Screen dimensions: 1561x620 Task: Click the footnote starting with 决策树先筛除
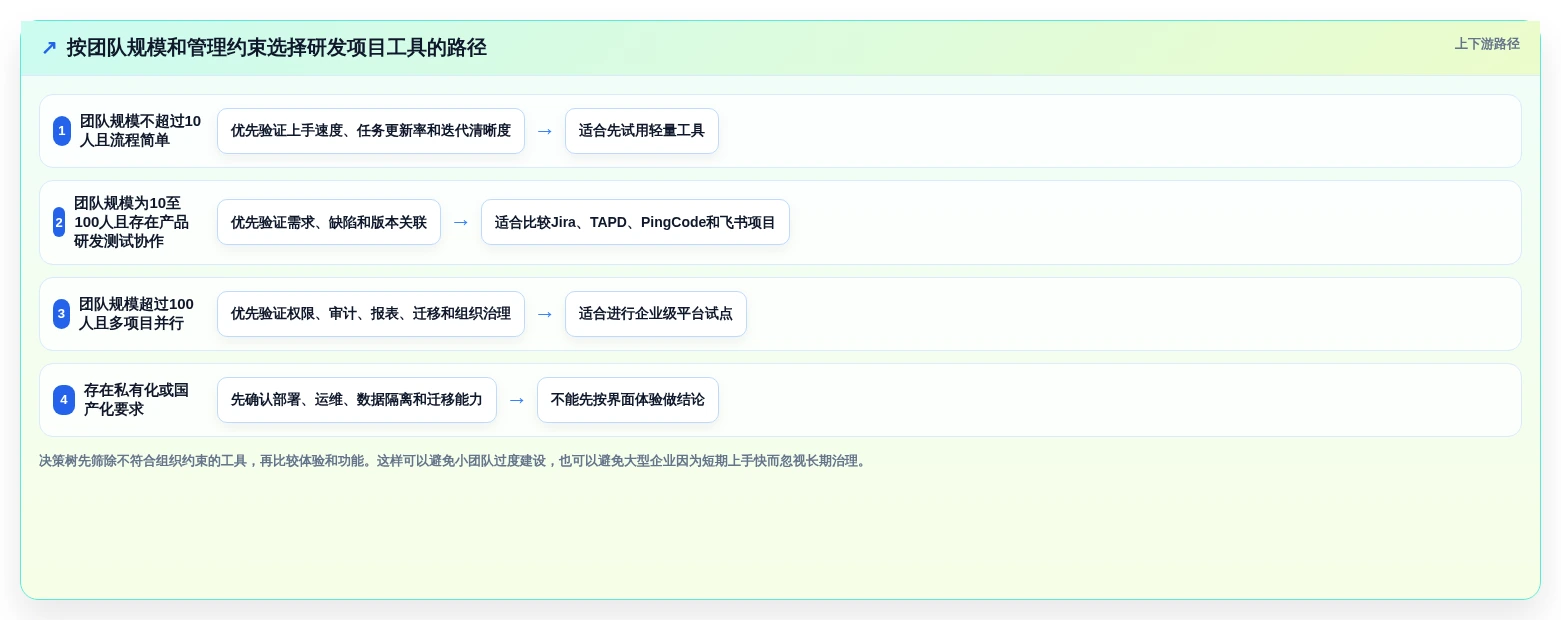tap(454, 461)
